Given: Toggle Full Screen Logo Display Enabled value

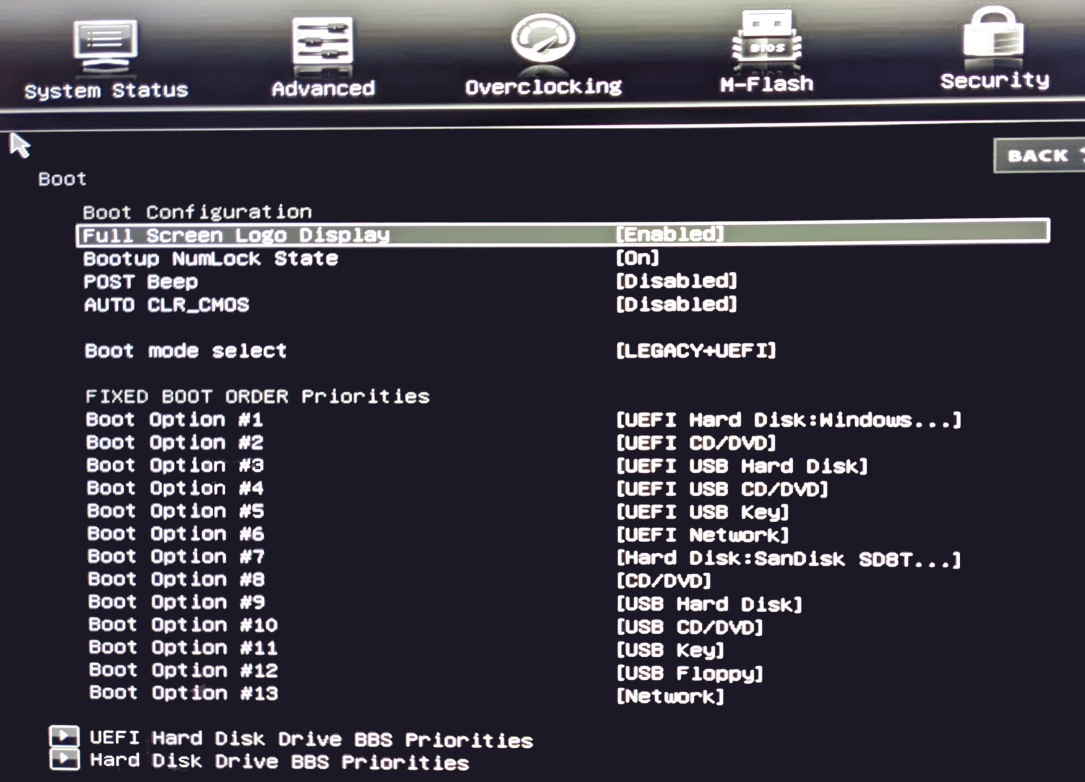Looking at the screenshot, I should pyautogui.click(x=670, y=234).
